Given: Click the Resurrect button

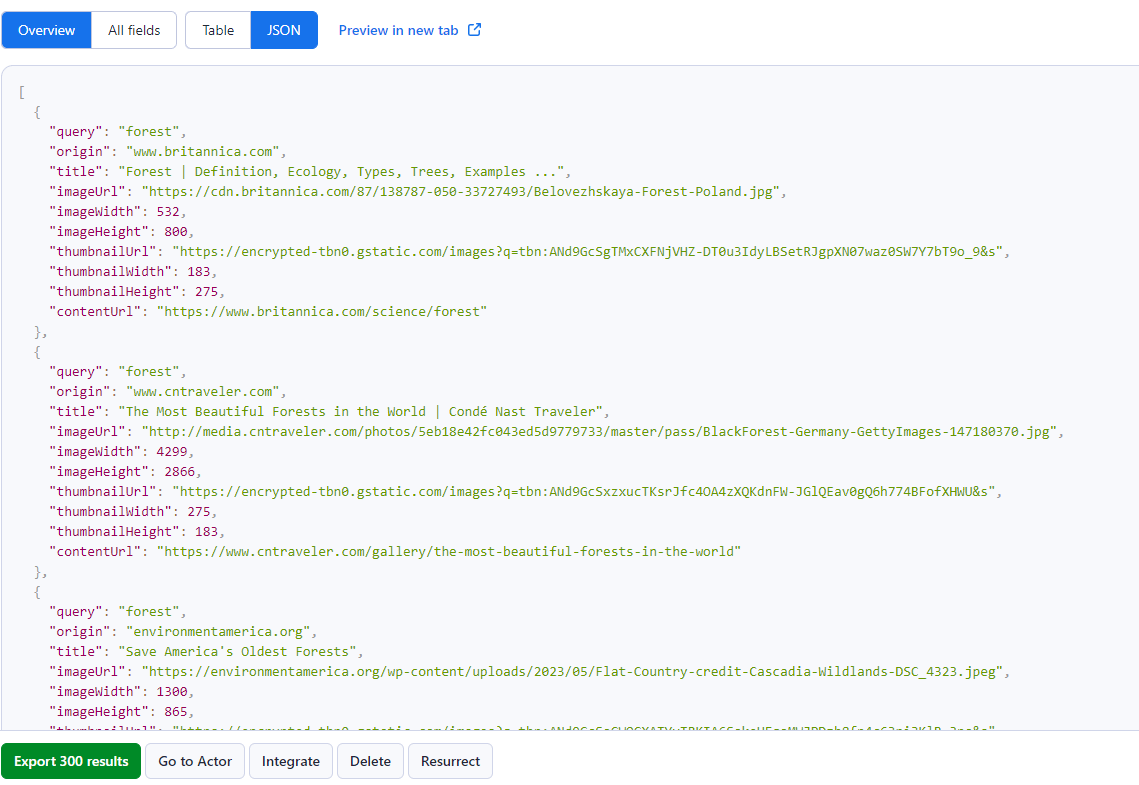Looking at the screenshot, I should [x=450, y=761].
